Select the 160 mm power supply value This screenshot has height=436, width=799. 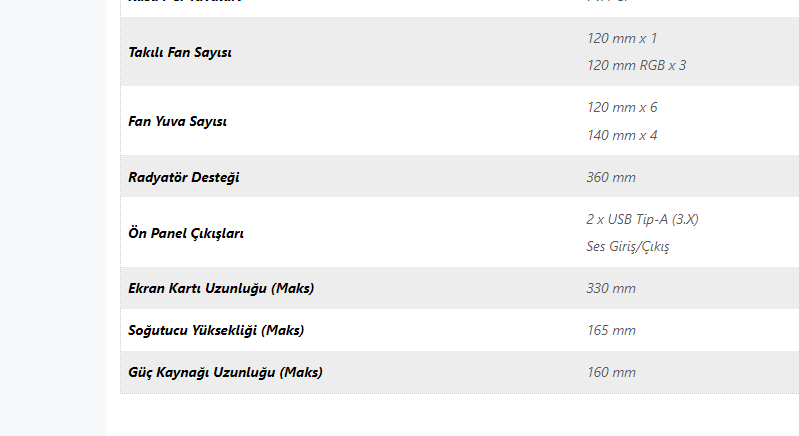pos(611,372)
